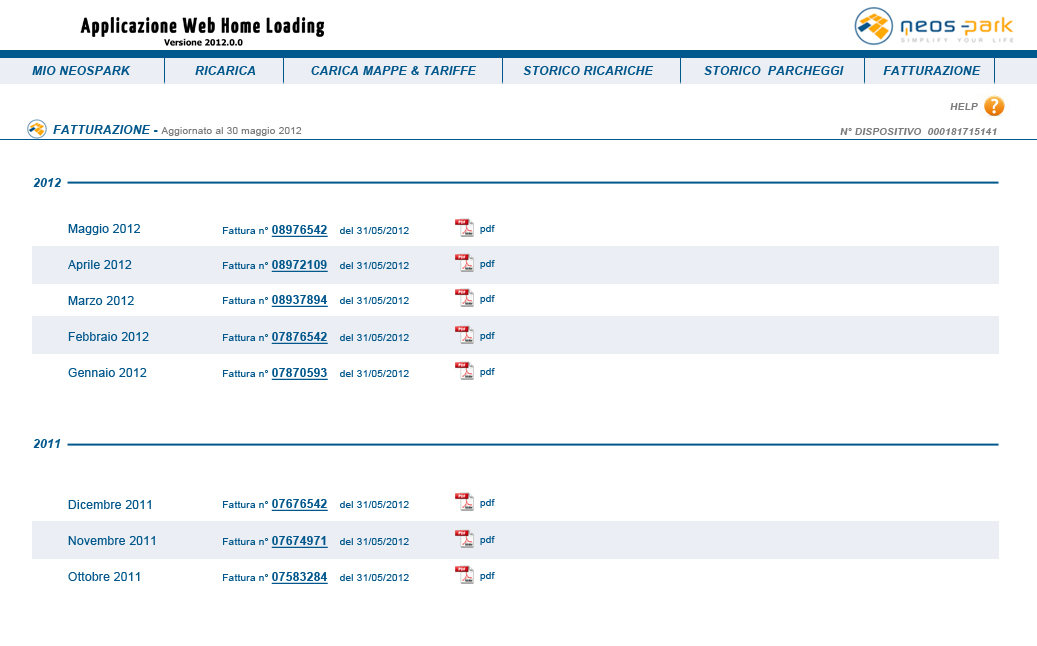Click the Aggiornato al 30 maggio 2012 text

(x=231, y=131)
